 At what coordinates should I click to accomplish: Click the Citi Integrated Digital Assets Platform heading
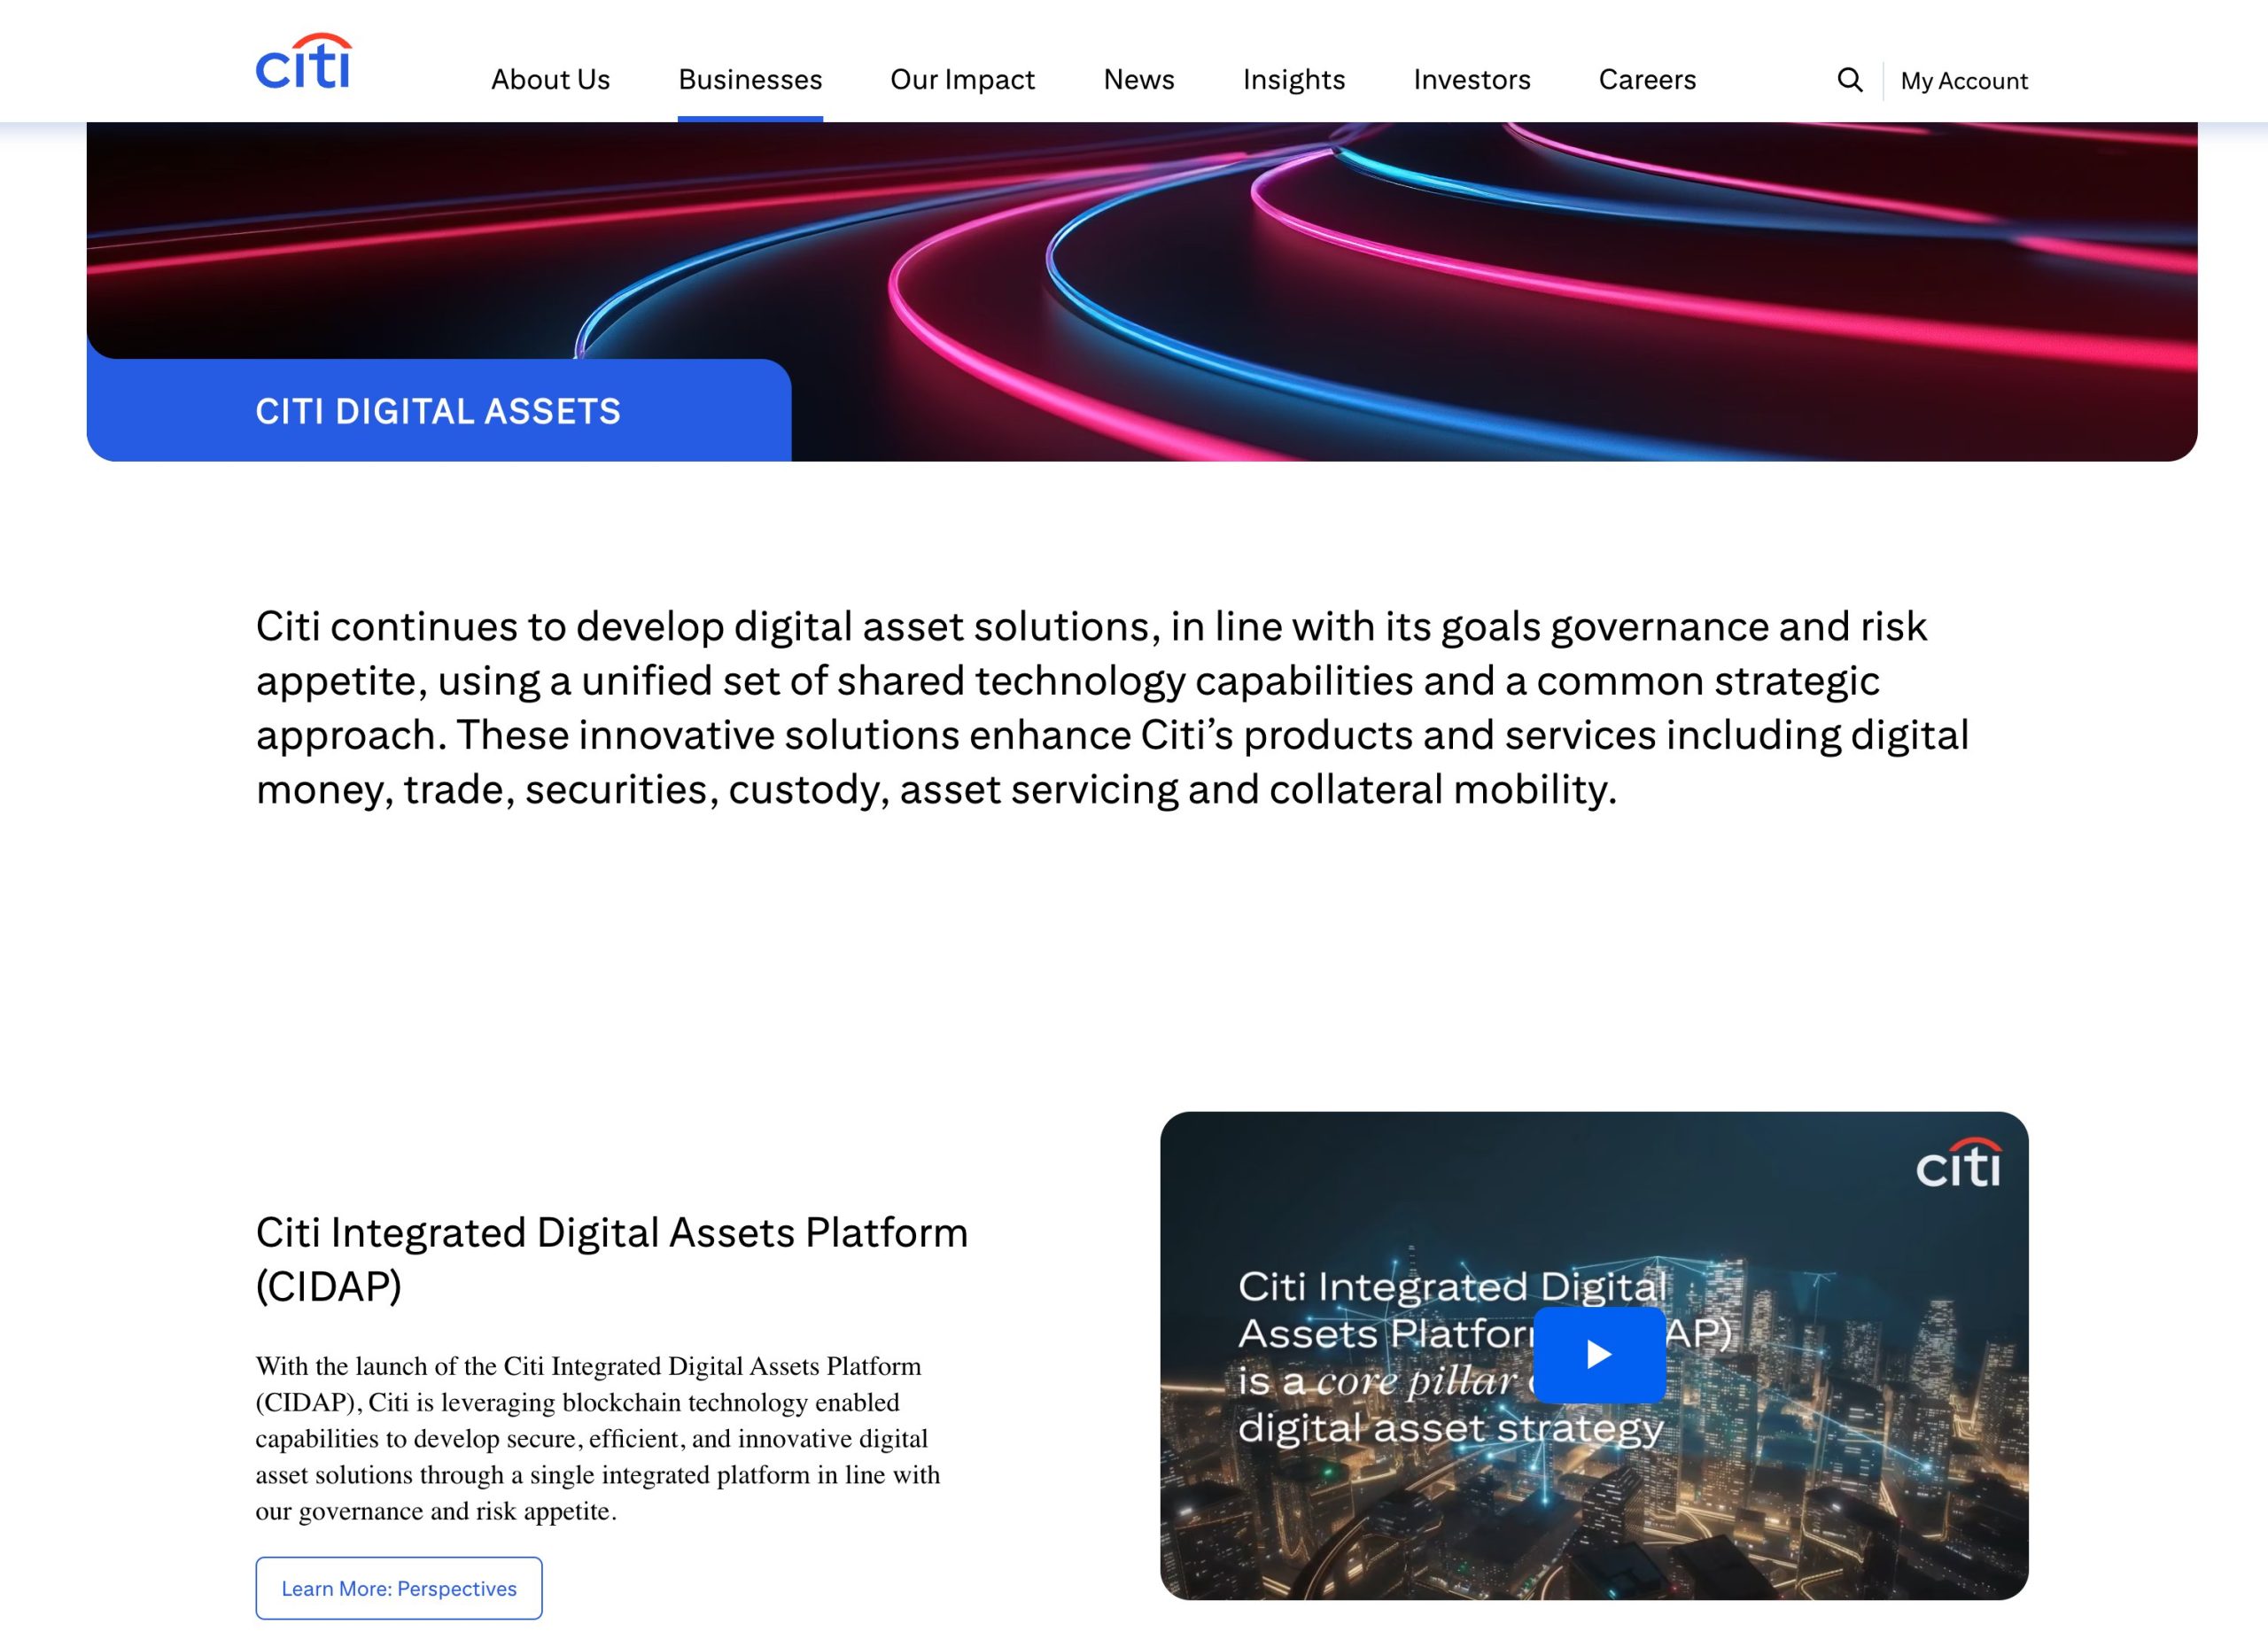click(x=611, y=1258)
